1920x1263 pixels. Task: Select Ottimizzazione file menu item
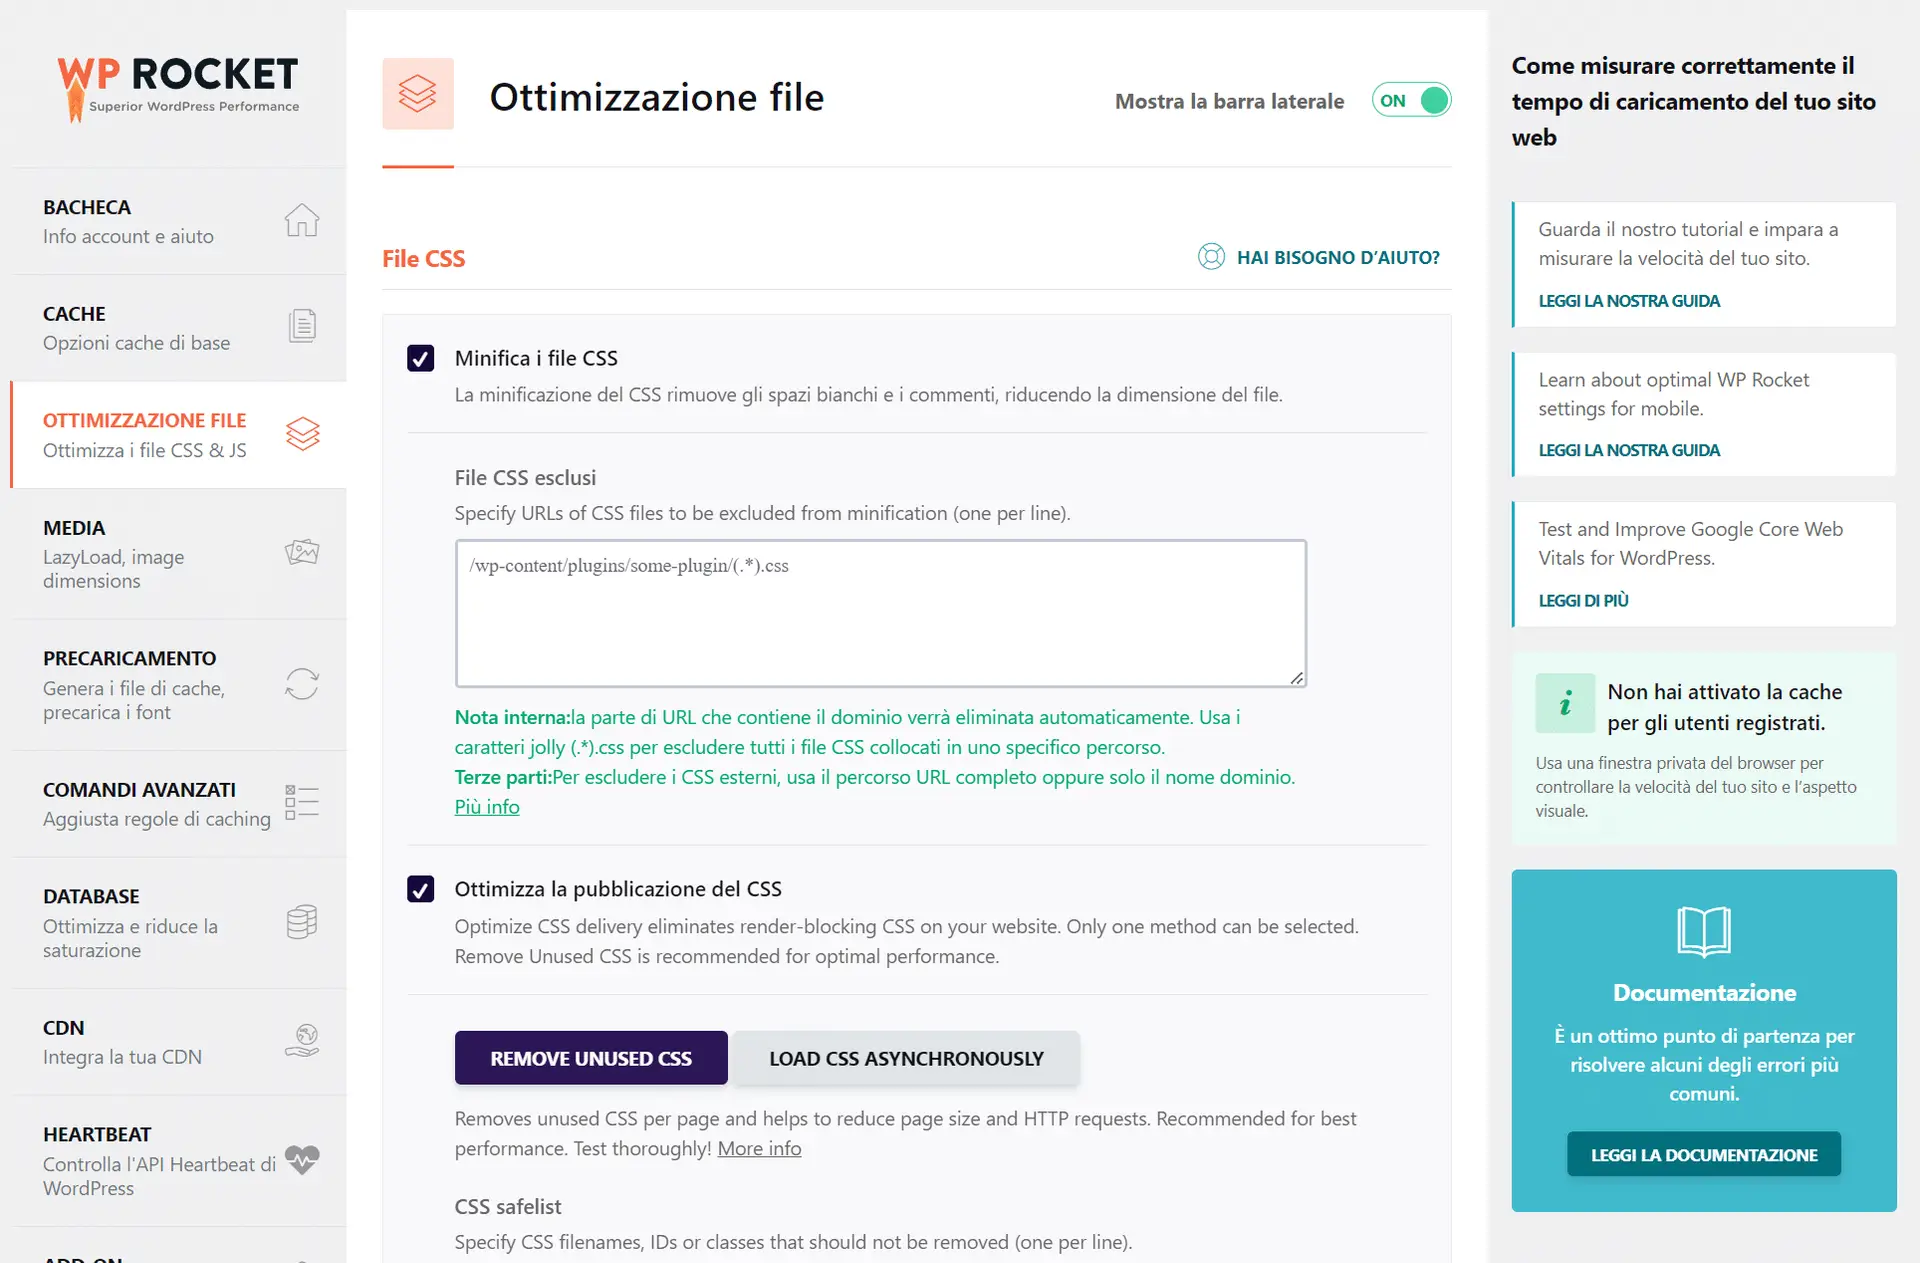(180, 435)
